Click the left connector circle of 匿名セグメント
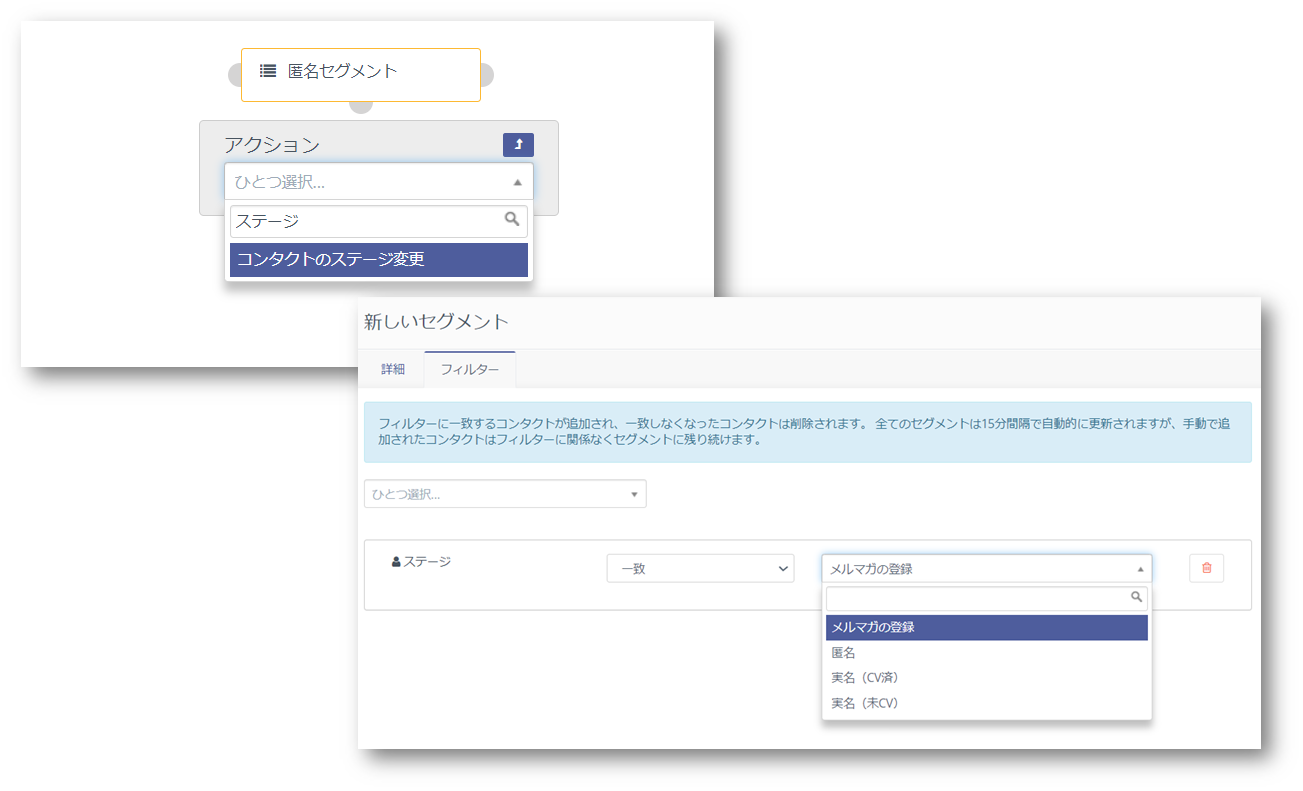 [x=235, y=75]
